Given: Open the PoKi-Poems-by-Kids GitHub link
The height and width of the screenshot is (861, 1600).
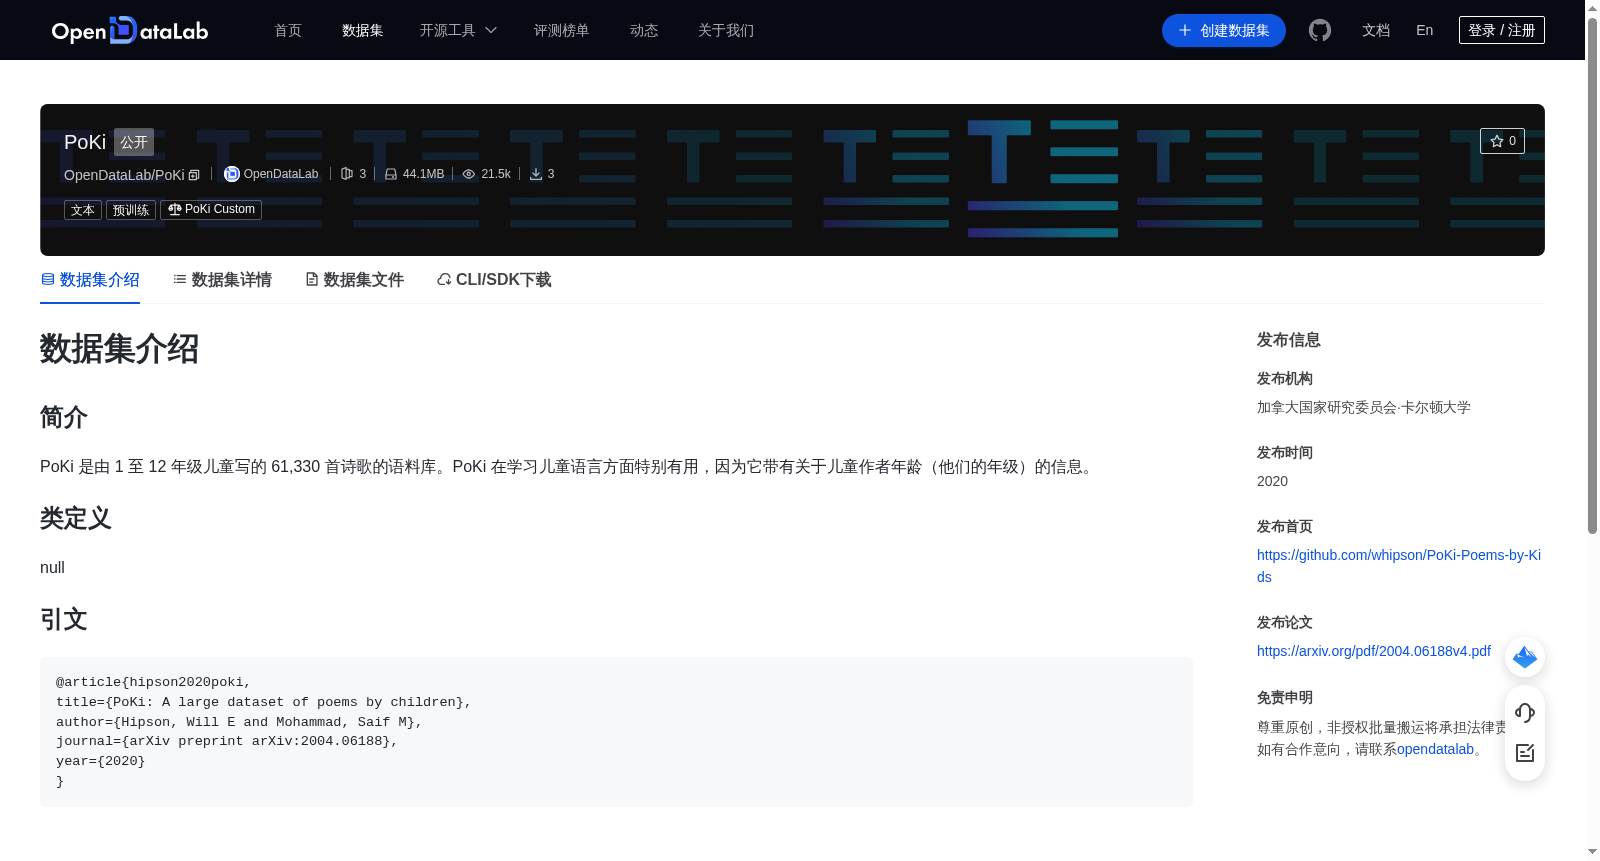Looking at the screenshot, I should 1399,566.
